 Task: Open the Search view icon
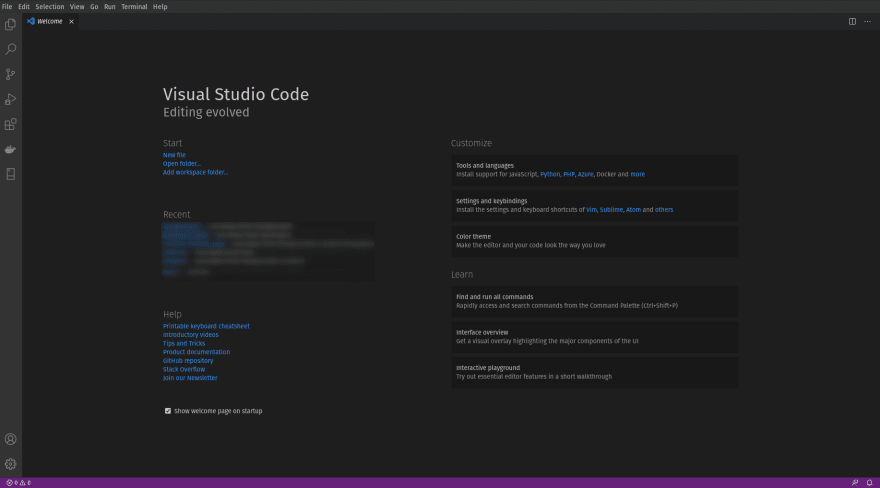point(11,49)
